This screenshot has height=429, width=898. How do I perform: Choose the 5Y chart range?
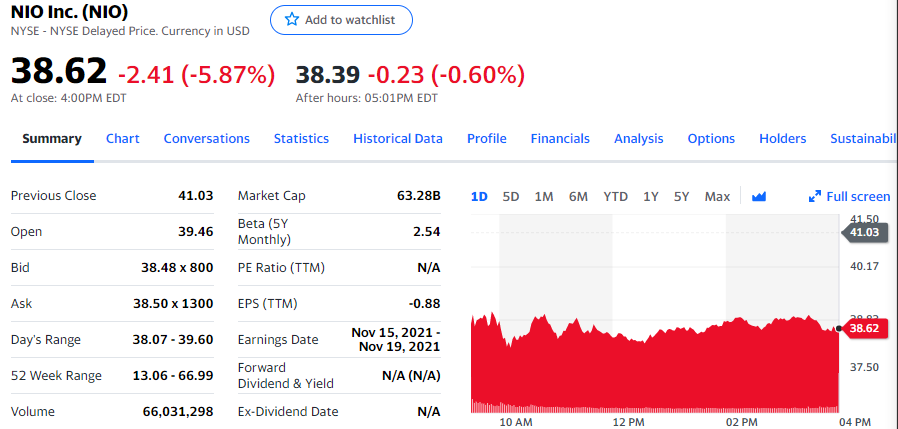click(681, 196)
